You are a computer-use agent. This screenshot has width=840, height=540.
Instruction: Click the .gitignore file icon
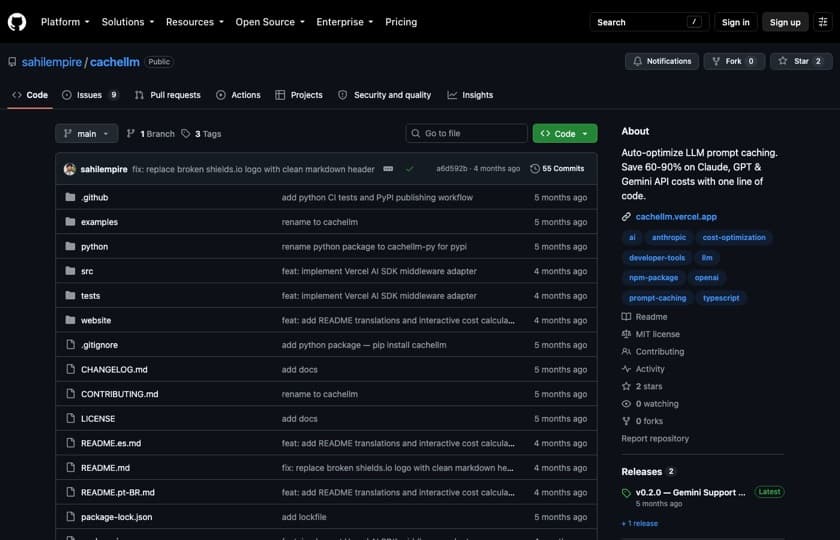[x=70, y=344]
